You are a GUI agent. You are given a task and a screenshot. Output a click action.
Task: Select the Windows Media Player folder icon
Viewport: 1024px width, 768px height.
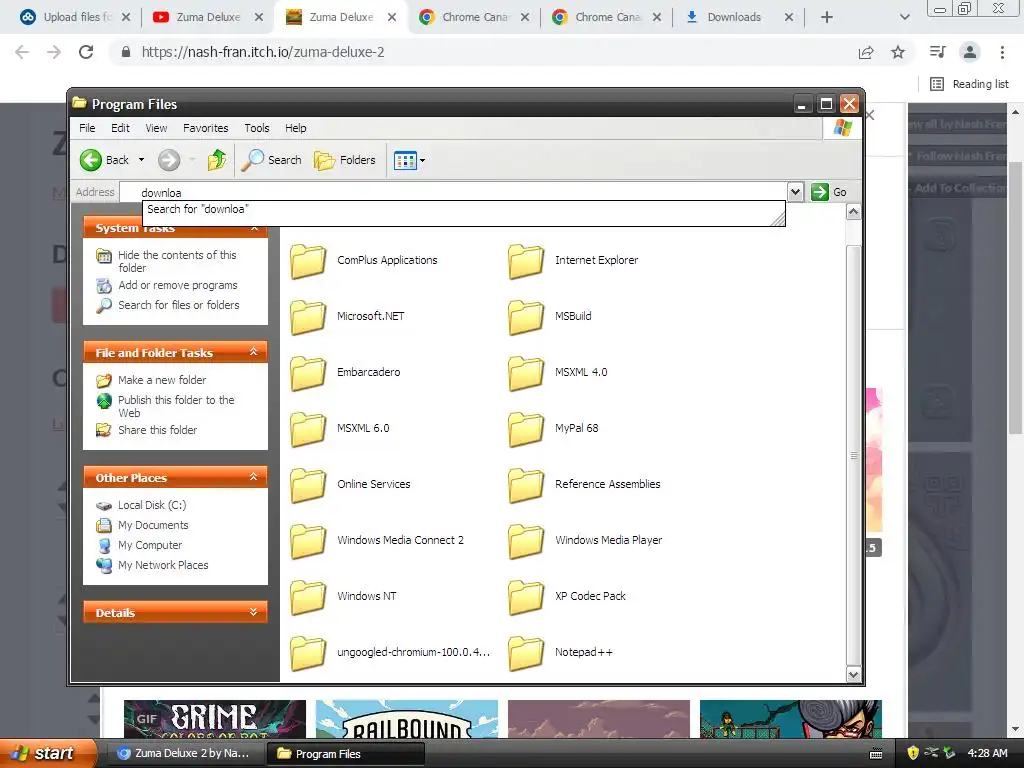[x=526, y=541]
